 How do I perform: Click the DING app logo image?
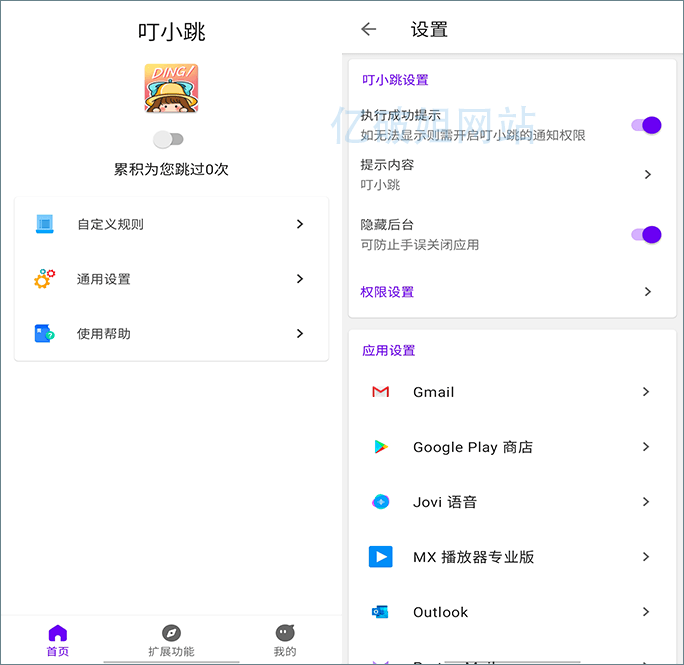(171, 88)
